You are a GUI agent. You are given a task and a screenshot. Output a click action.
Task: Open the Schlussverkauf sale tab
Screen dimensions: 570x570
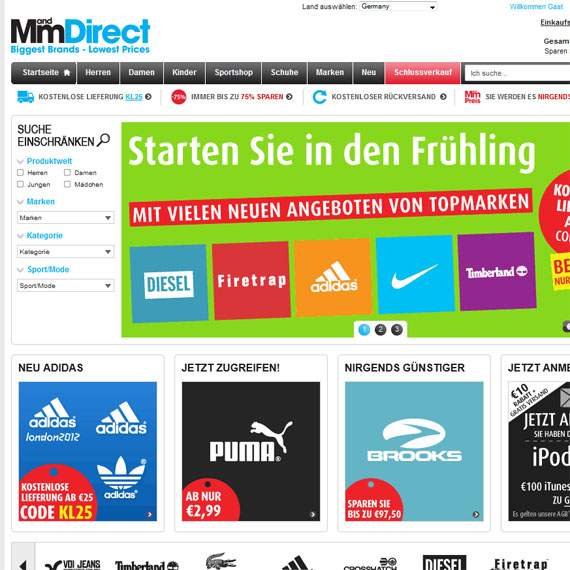(423, 73)
